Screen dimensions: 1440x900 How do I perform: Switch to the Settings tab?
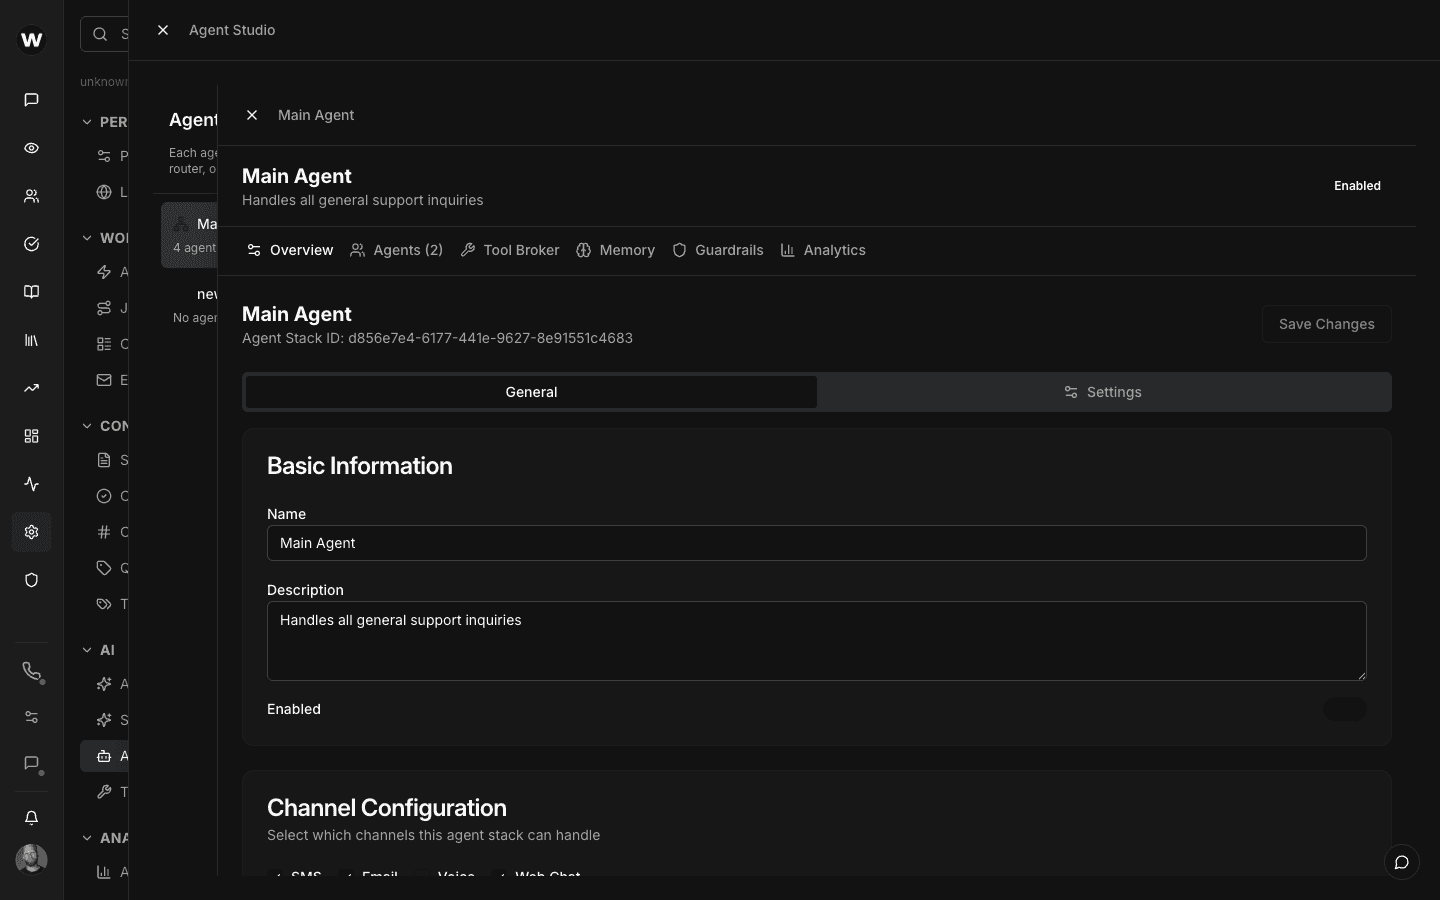[1103, 392]
